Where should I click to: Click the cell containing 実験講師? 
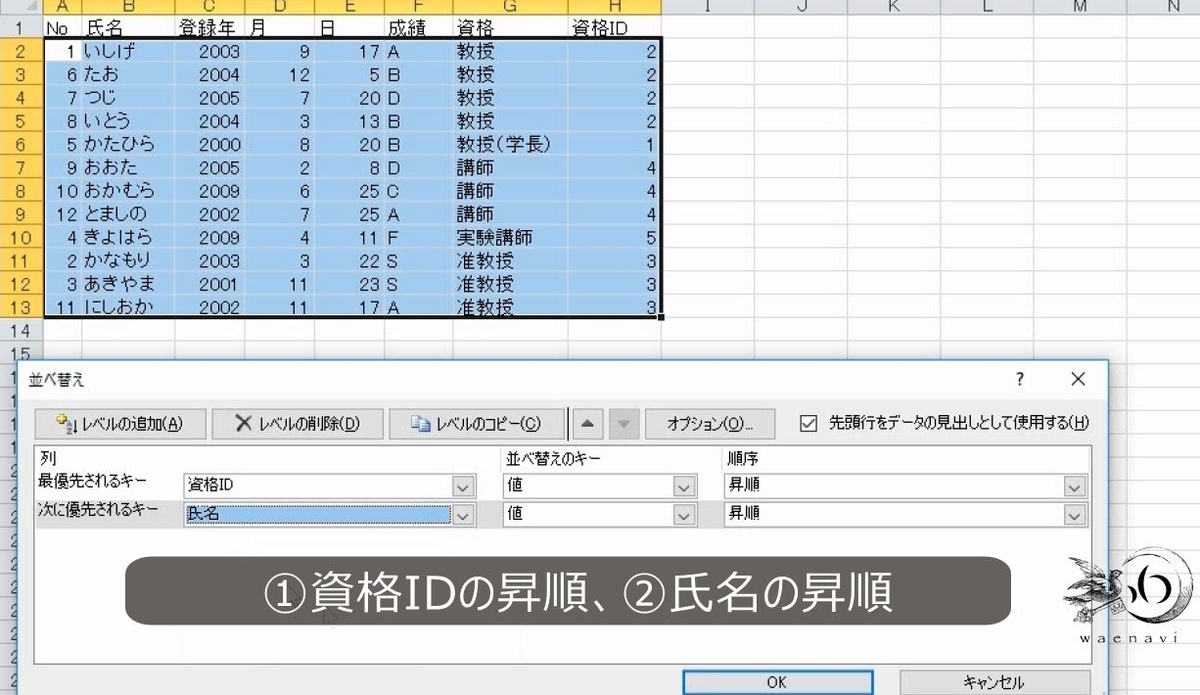point(510,238)
